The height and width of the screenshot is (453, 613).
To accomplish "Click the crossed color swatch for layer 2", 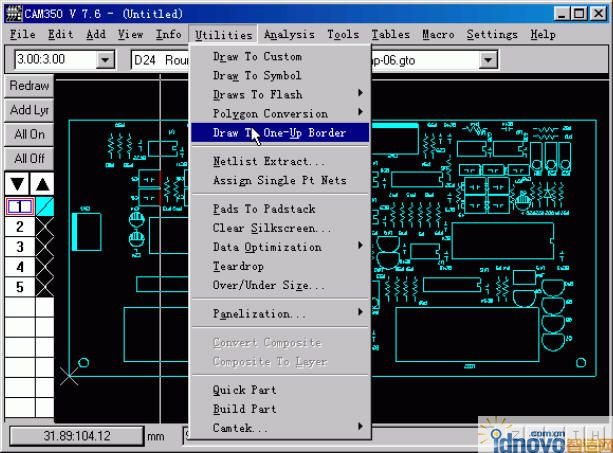I will 45,227.
